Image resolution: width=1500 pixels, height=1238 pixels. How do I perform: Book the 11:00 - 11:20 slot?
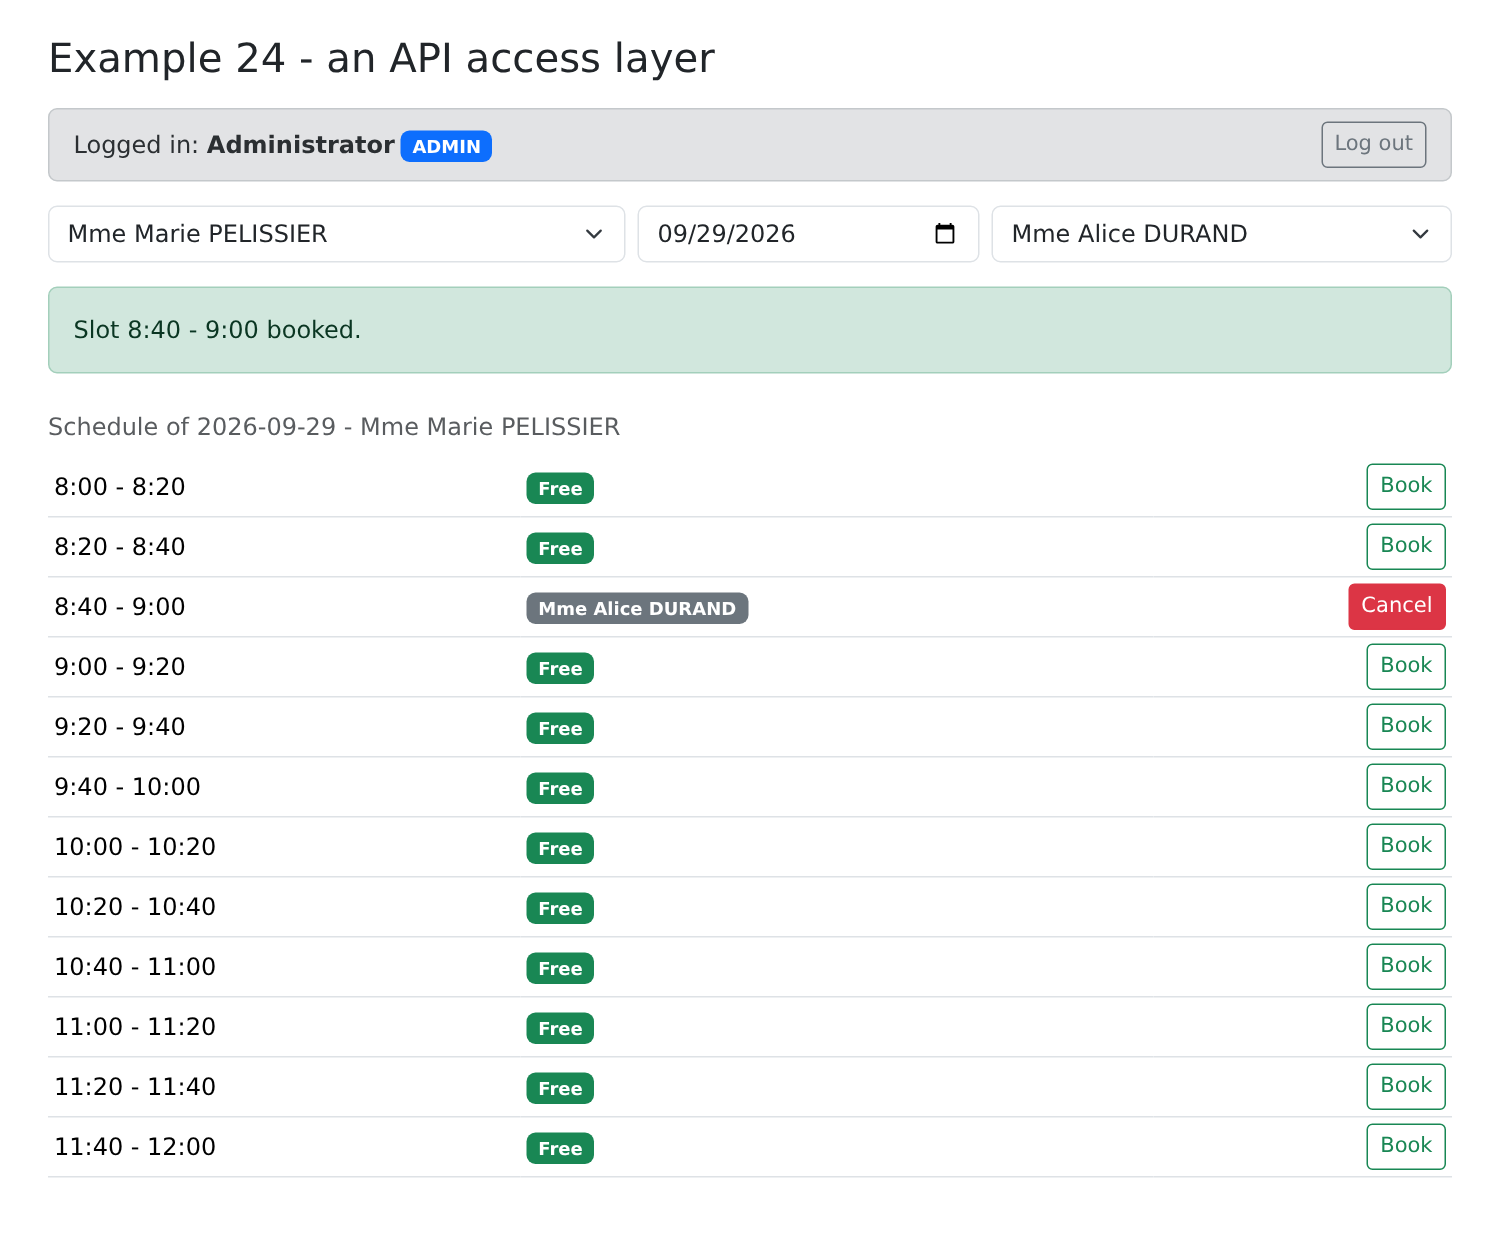coord(1406,1026)
